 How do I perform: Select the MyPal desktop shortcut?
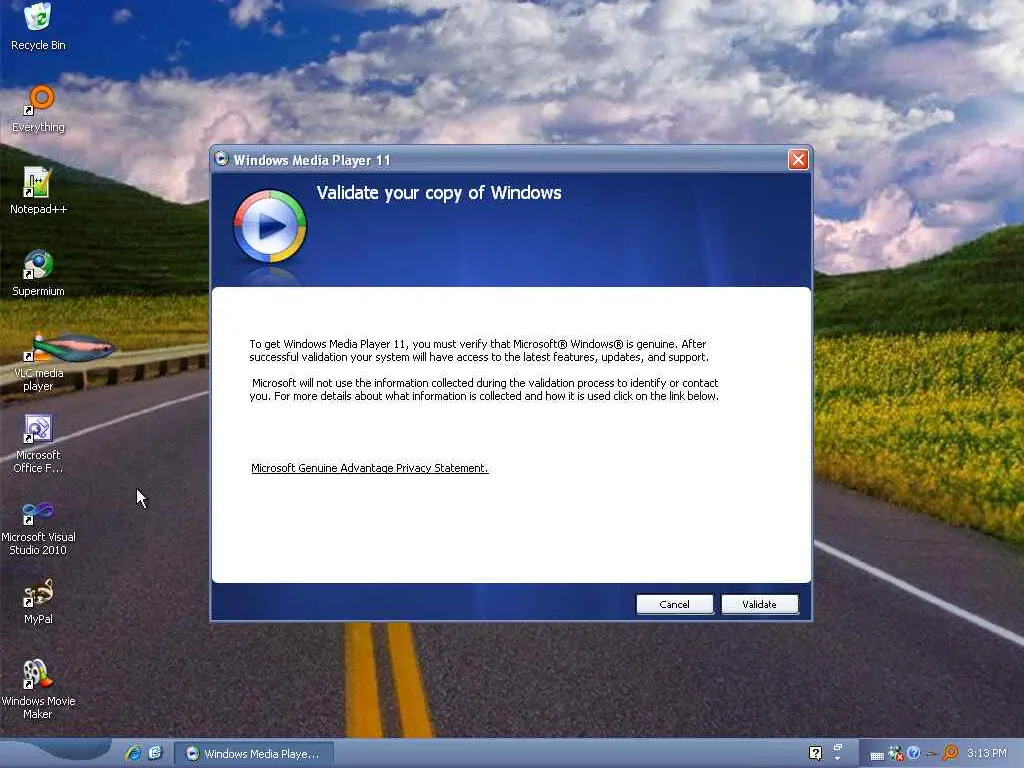tap(38, 602)
